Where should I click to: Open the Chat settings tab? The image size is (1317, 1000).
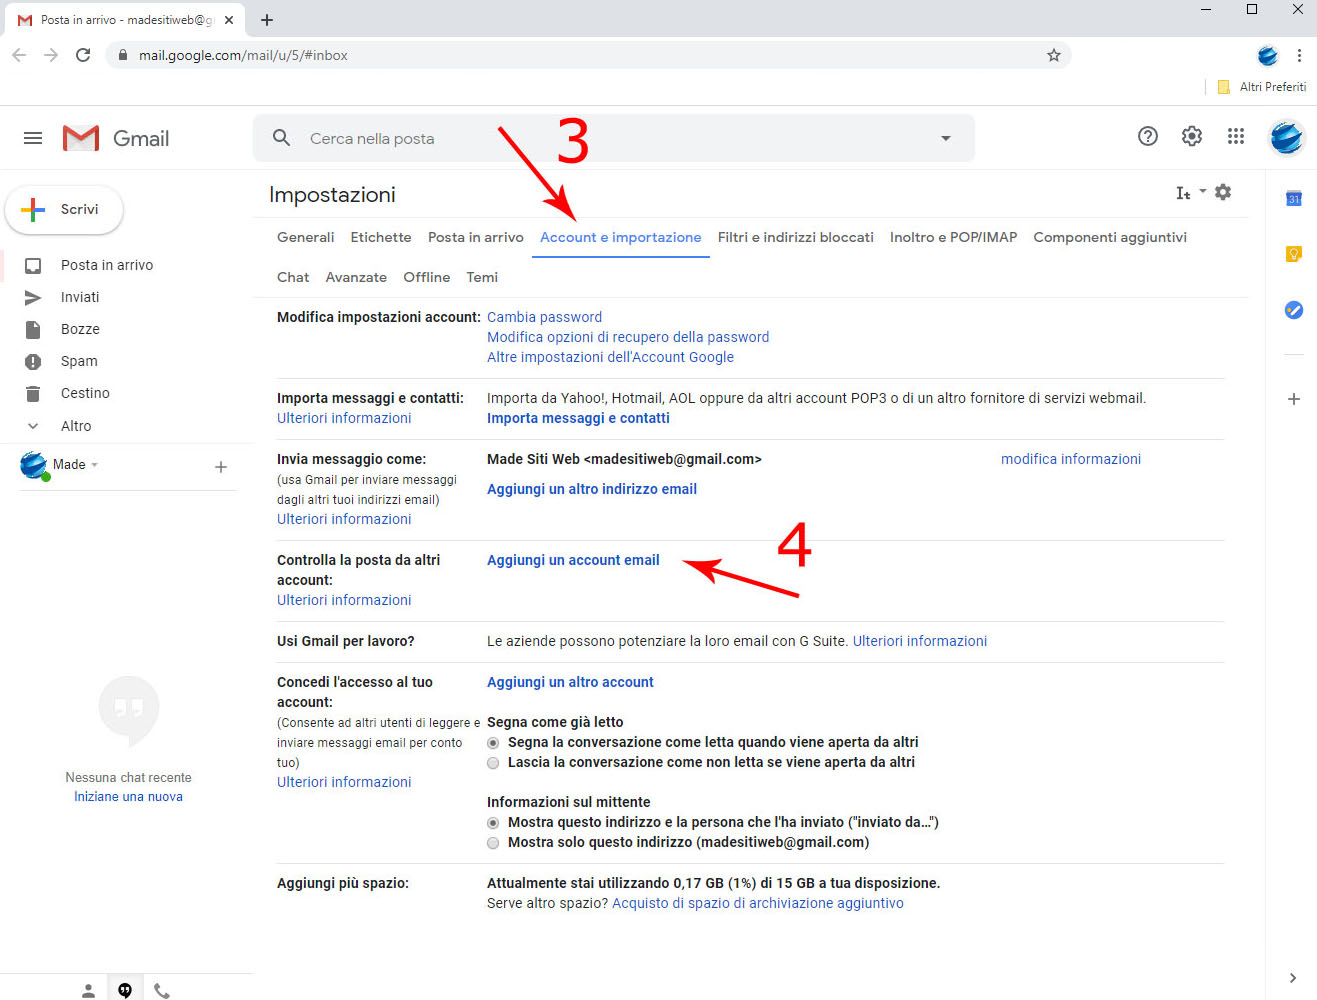click(293, 277)
